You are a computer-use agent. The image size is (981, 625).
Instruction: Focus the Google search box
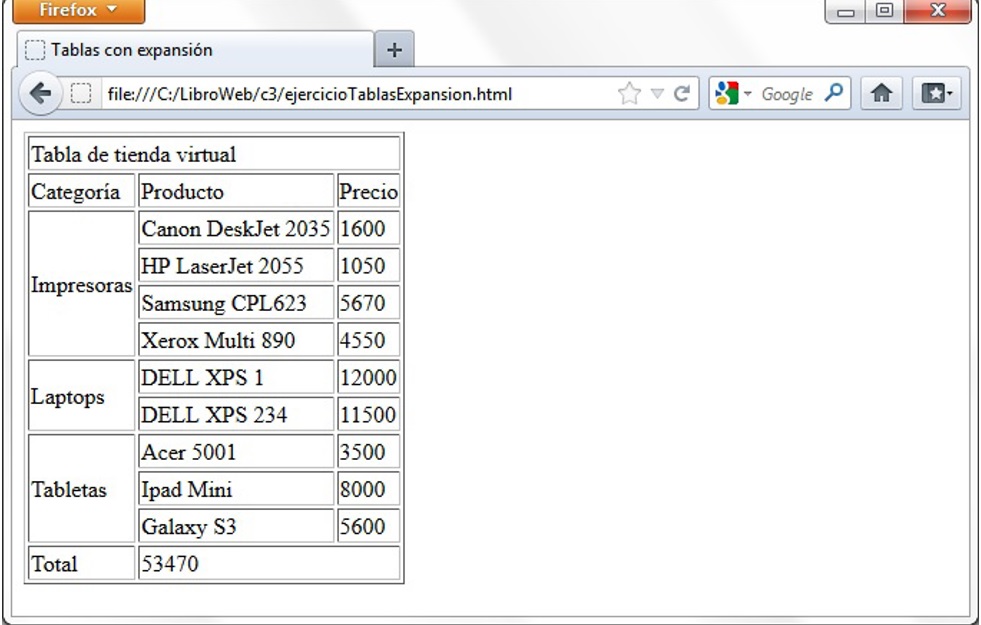(788, 94)
